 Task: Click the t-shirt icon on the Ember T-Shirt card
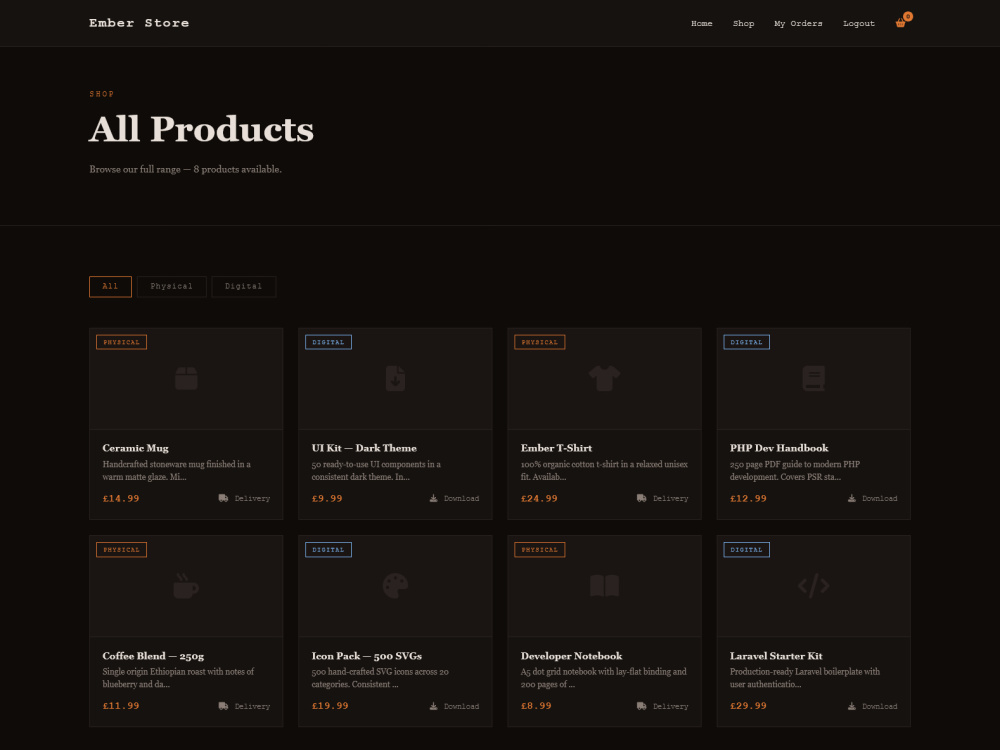(605, 378)
